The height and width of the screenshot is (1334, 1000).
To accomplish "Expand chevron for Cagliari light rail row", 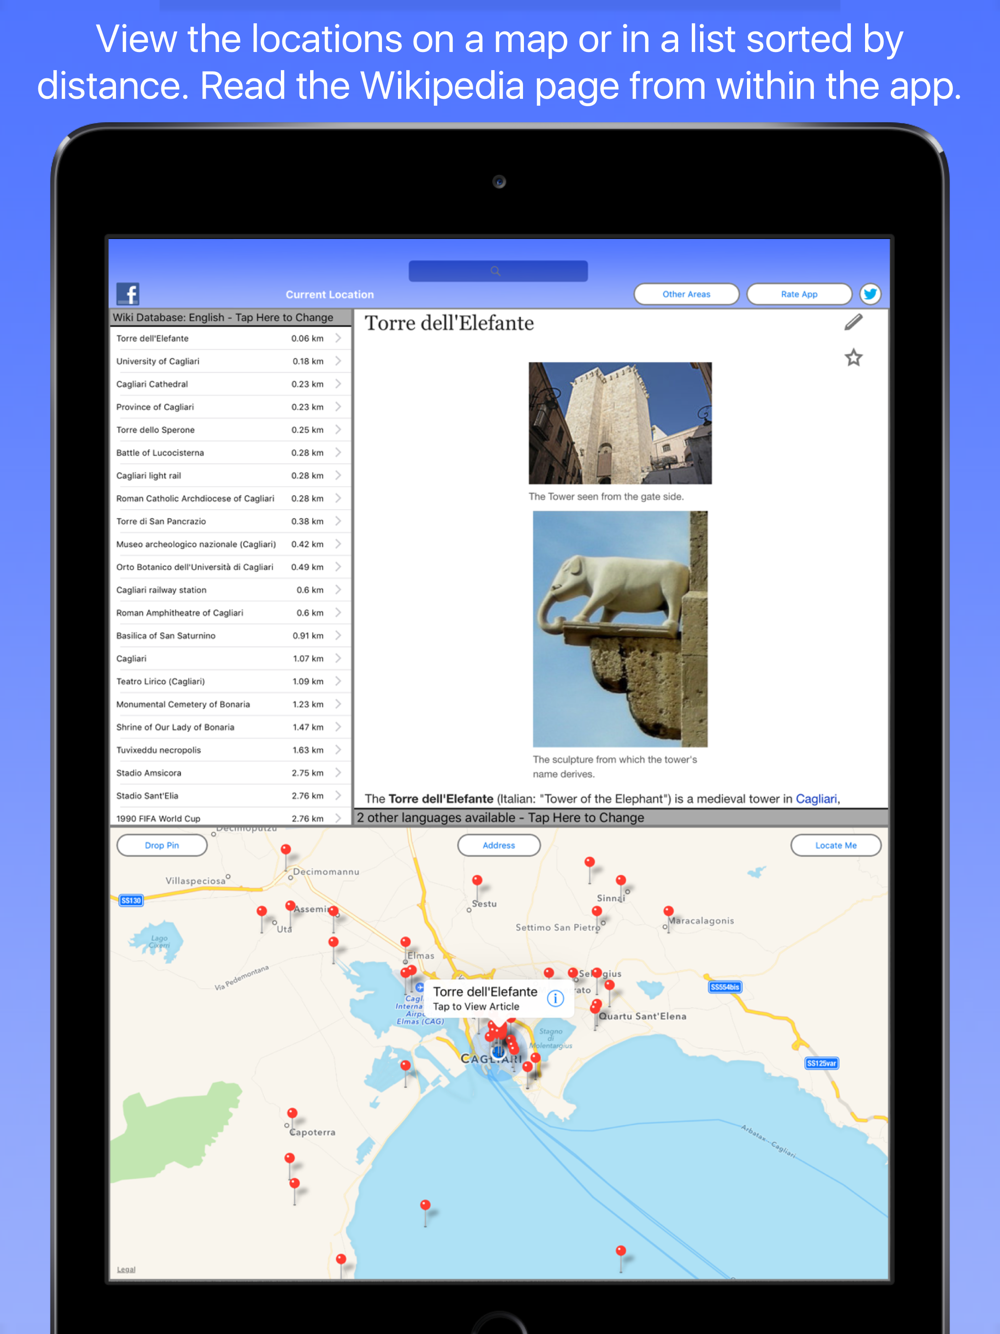I will click(x=338, y=476).
